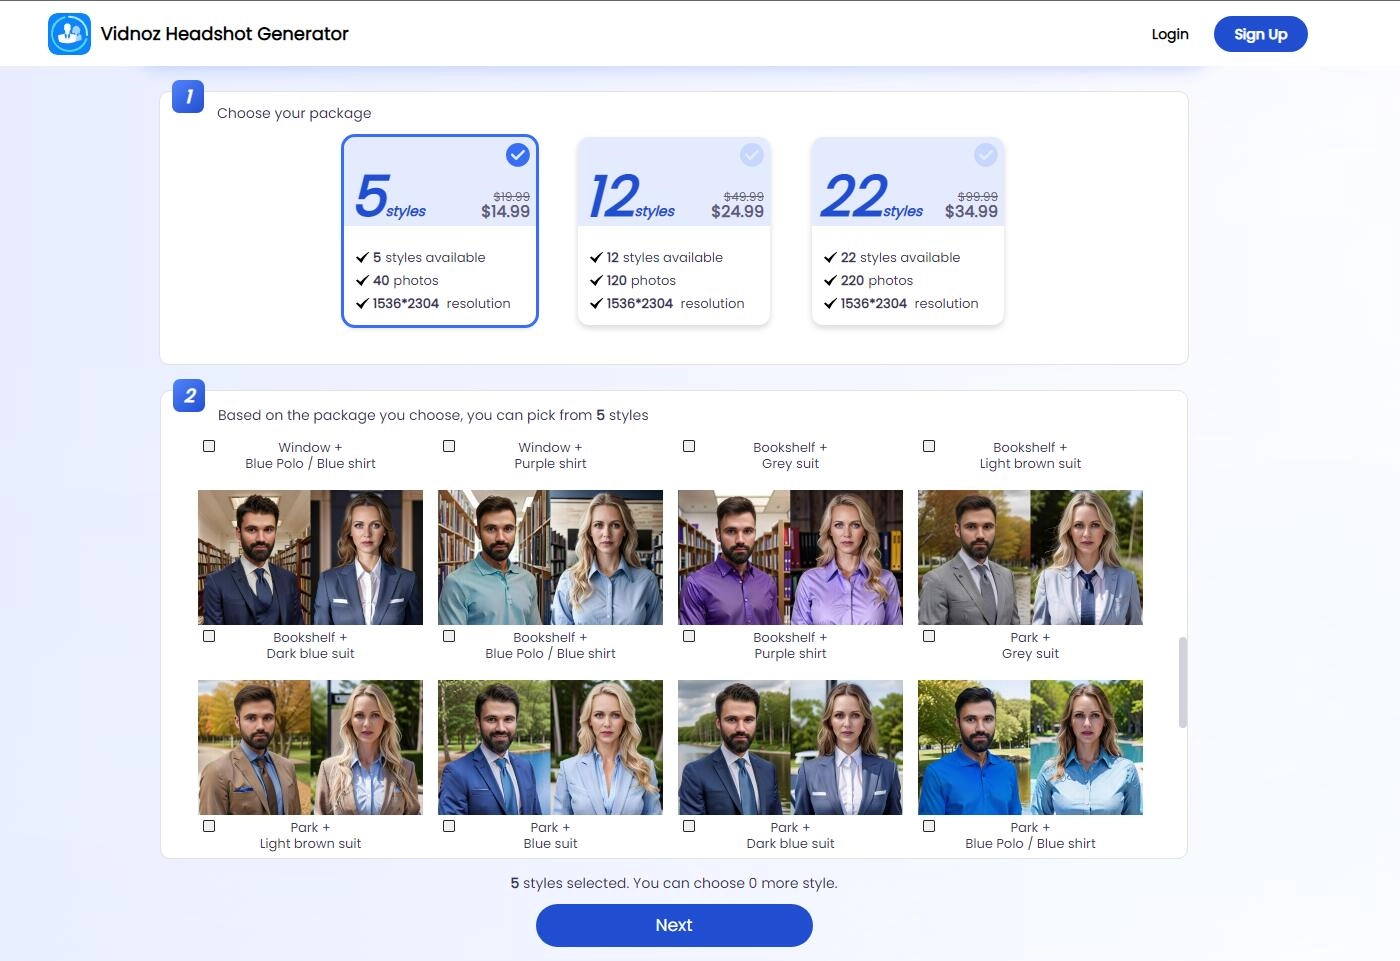The height and width of the screenshot is (961, 1400).
Task: Select the Park + Light brown suit checkbox
Action: pyautogui.click(x=209, y=827)
